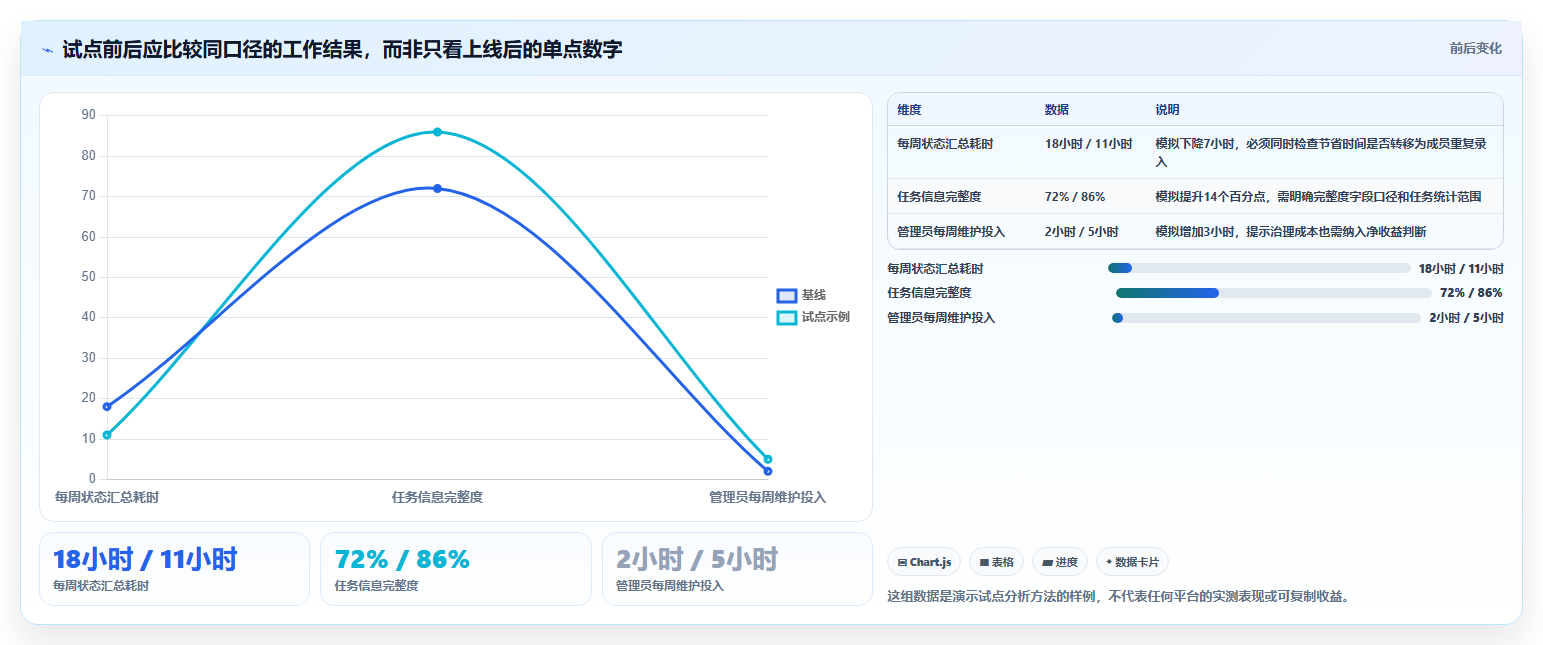Viewport: 1543px width, 645px height.
Task: Click the 前后变化 badge
Action: (x=1475, y=48)
